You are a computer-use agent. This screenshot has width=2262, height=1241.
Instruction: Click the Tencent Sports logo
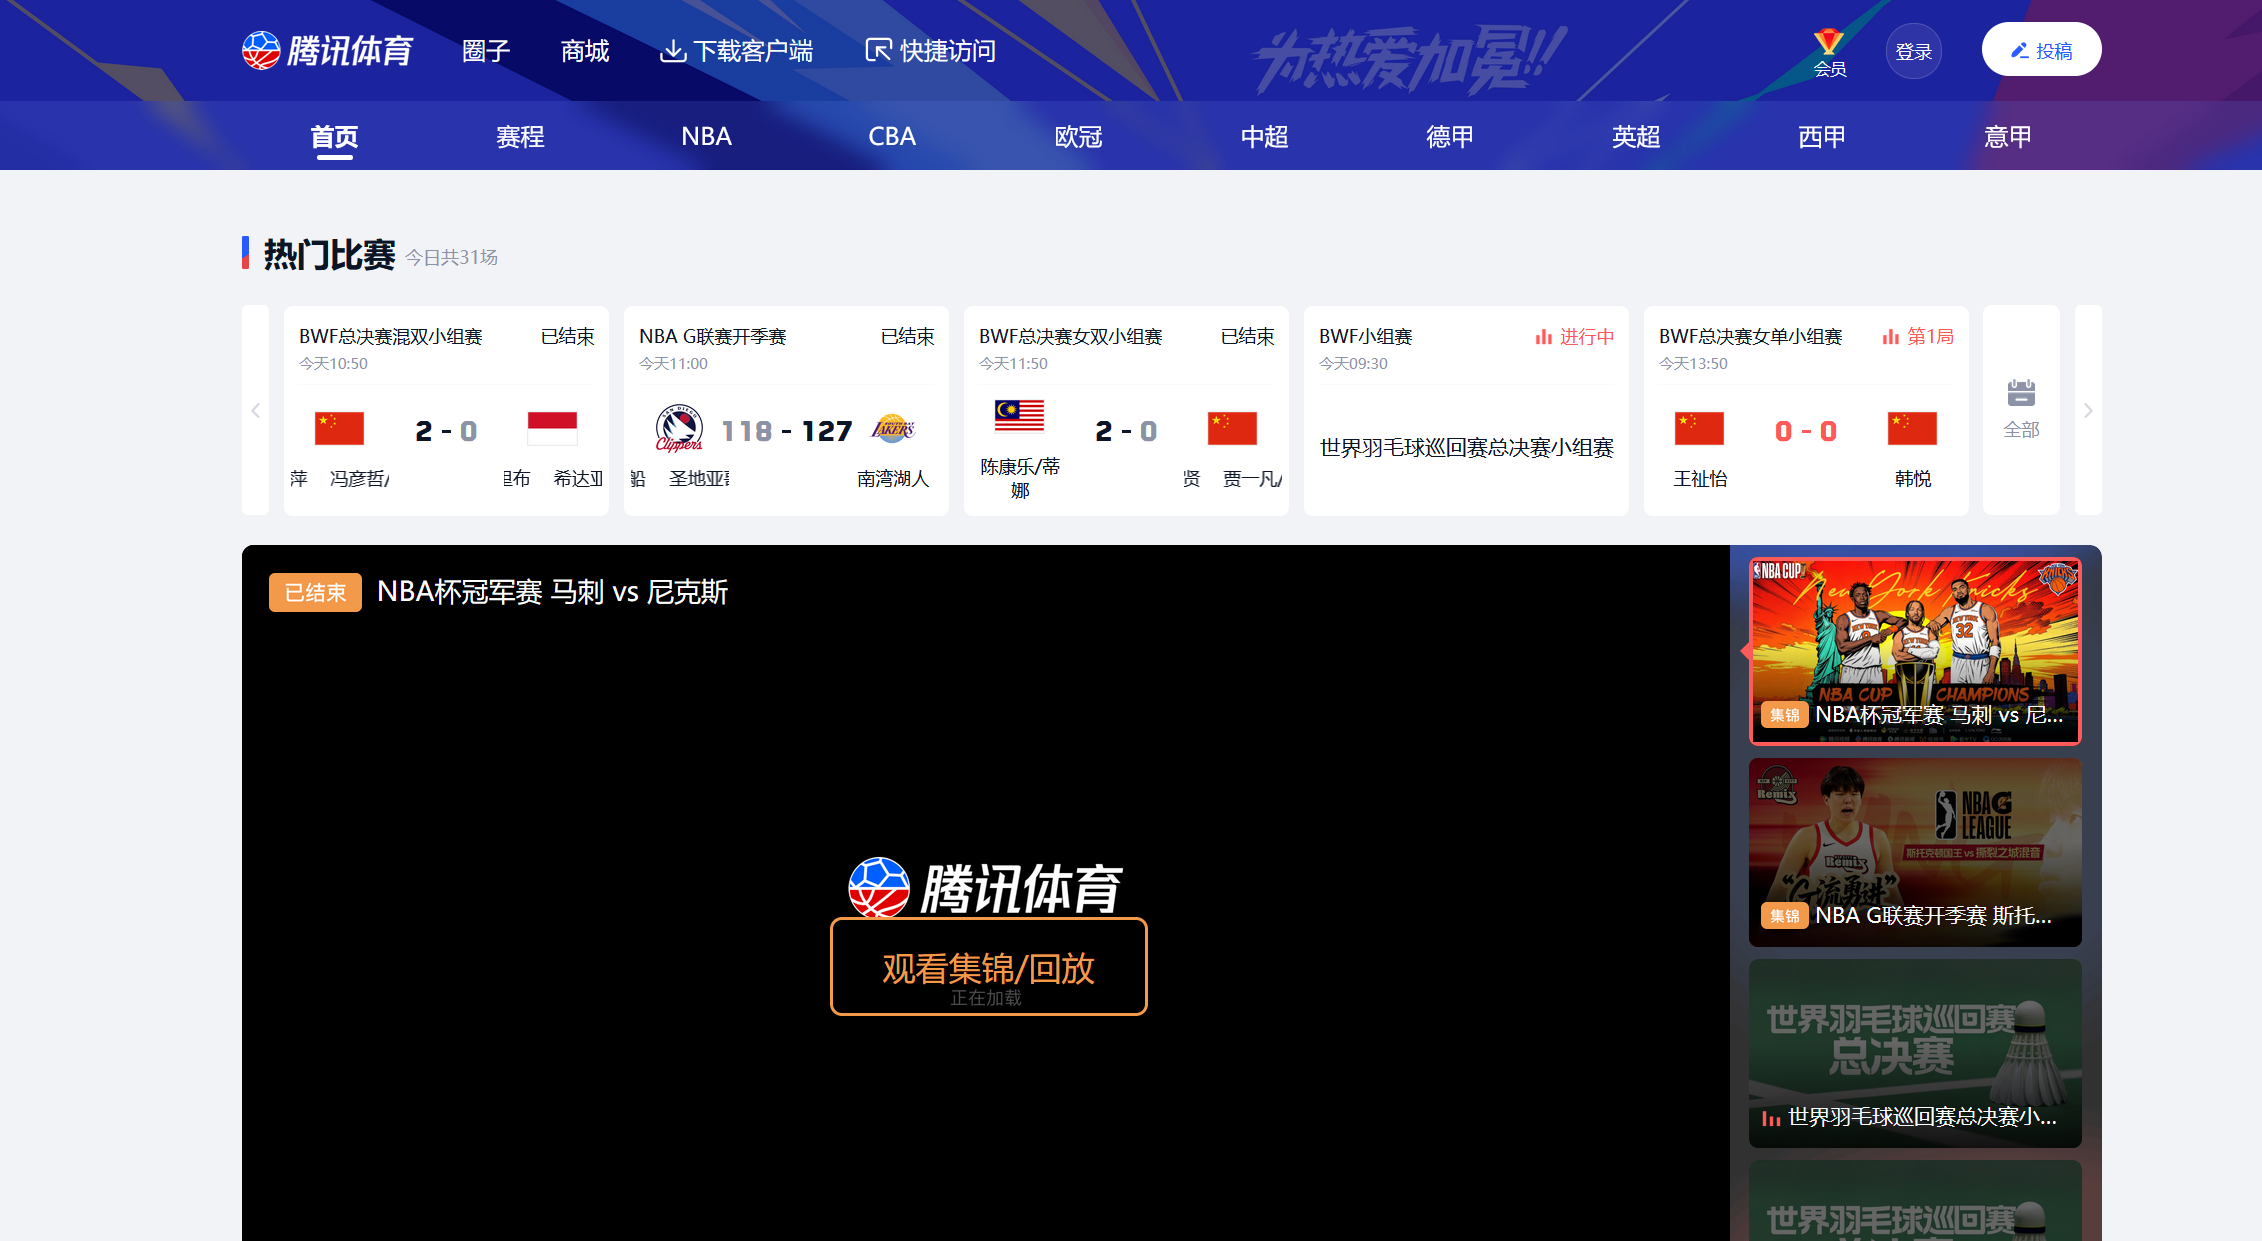click(x=328, y=50)
